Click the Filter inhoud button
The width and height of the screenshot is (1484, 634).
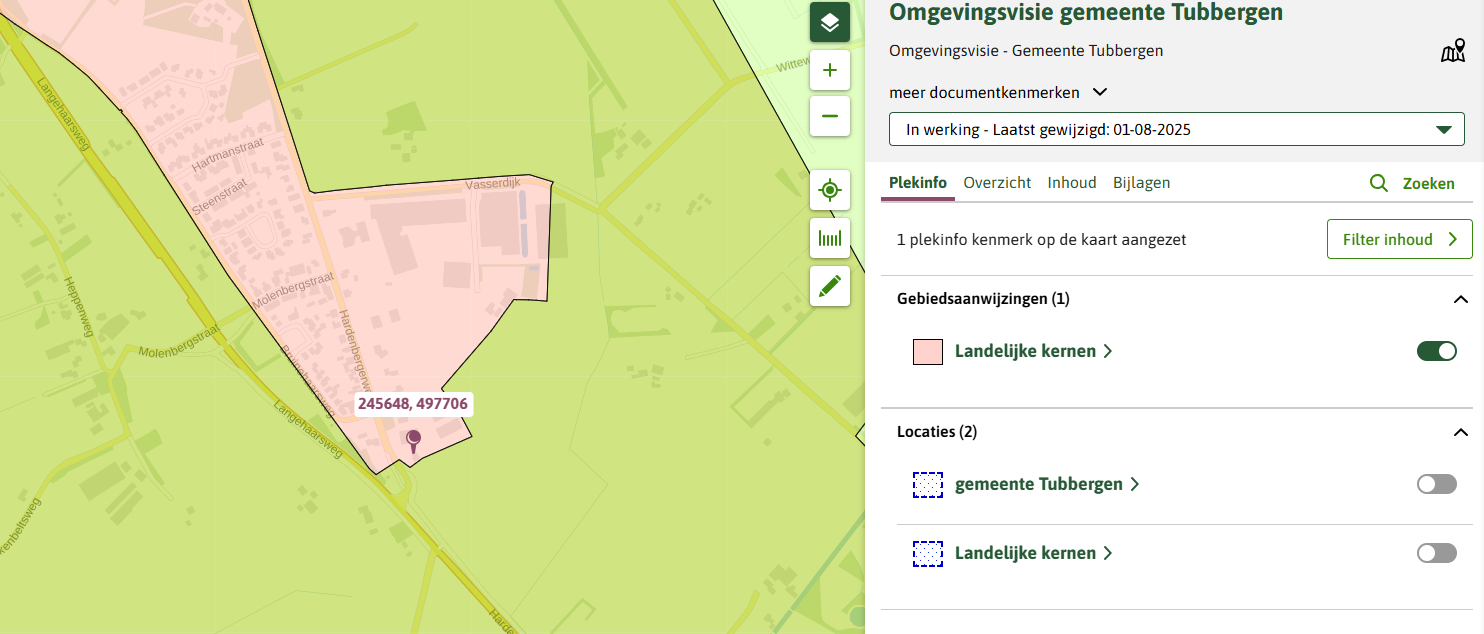click(1400, 239)
